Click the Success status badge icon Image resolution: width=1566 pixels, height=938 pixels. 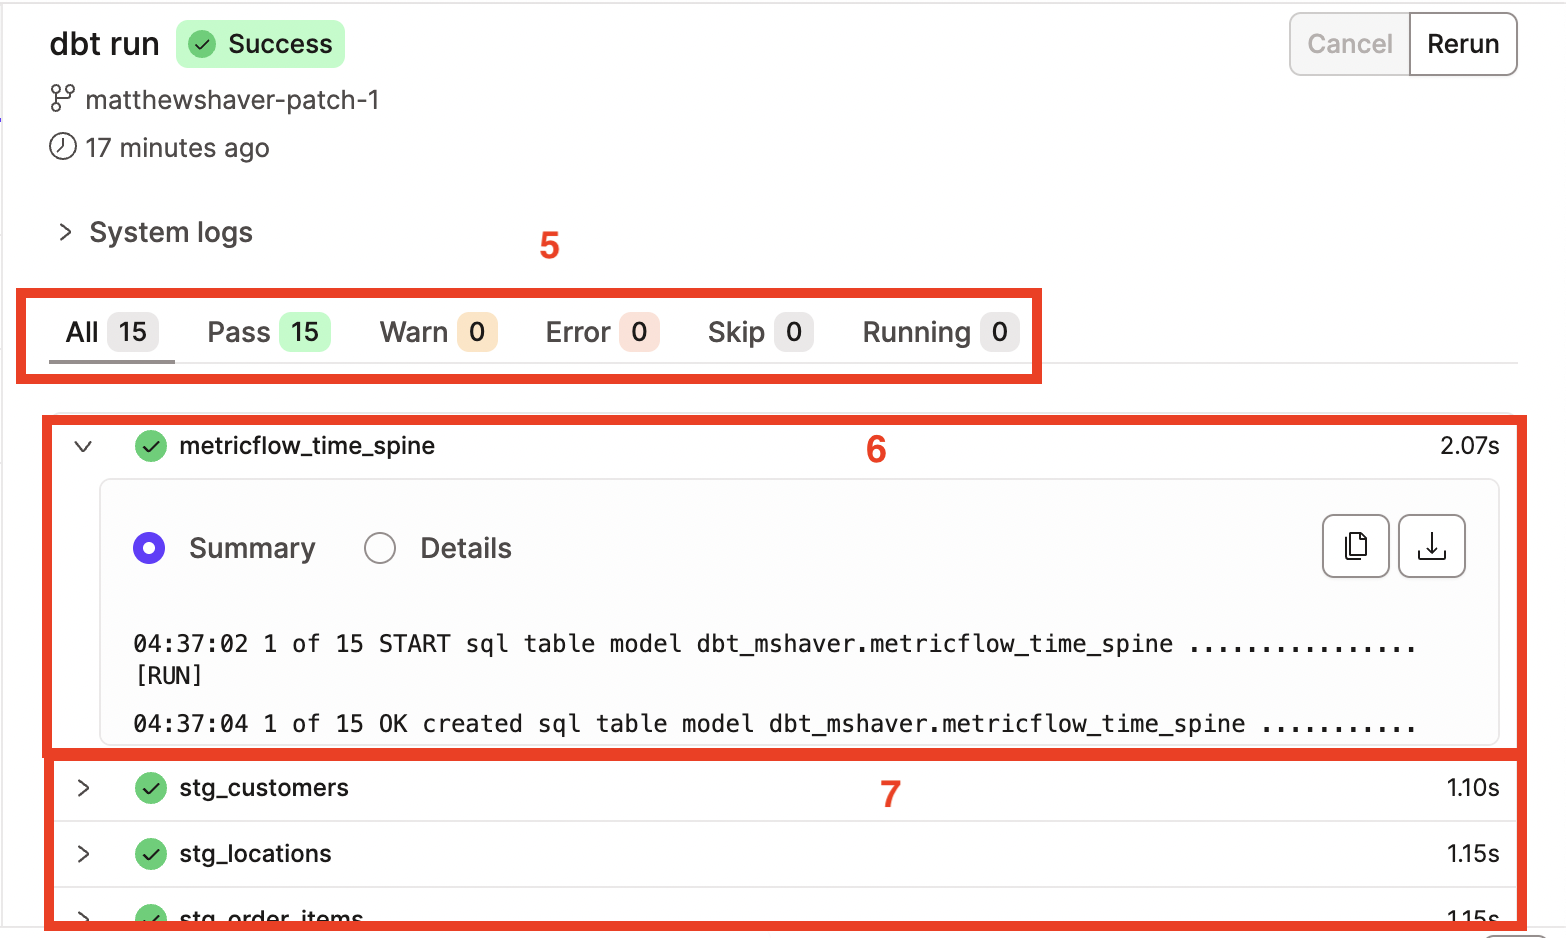click(204, 44)
